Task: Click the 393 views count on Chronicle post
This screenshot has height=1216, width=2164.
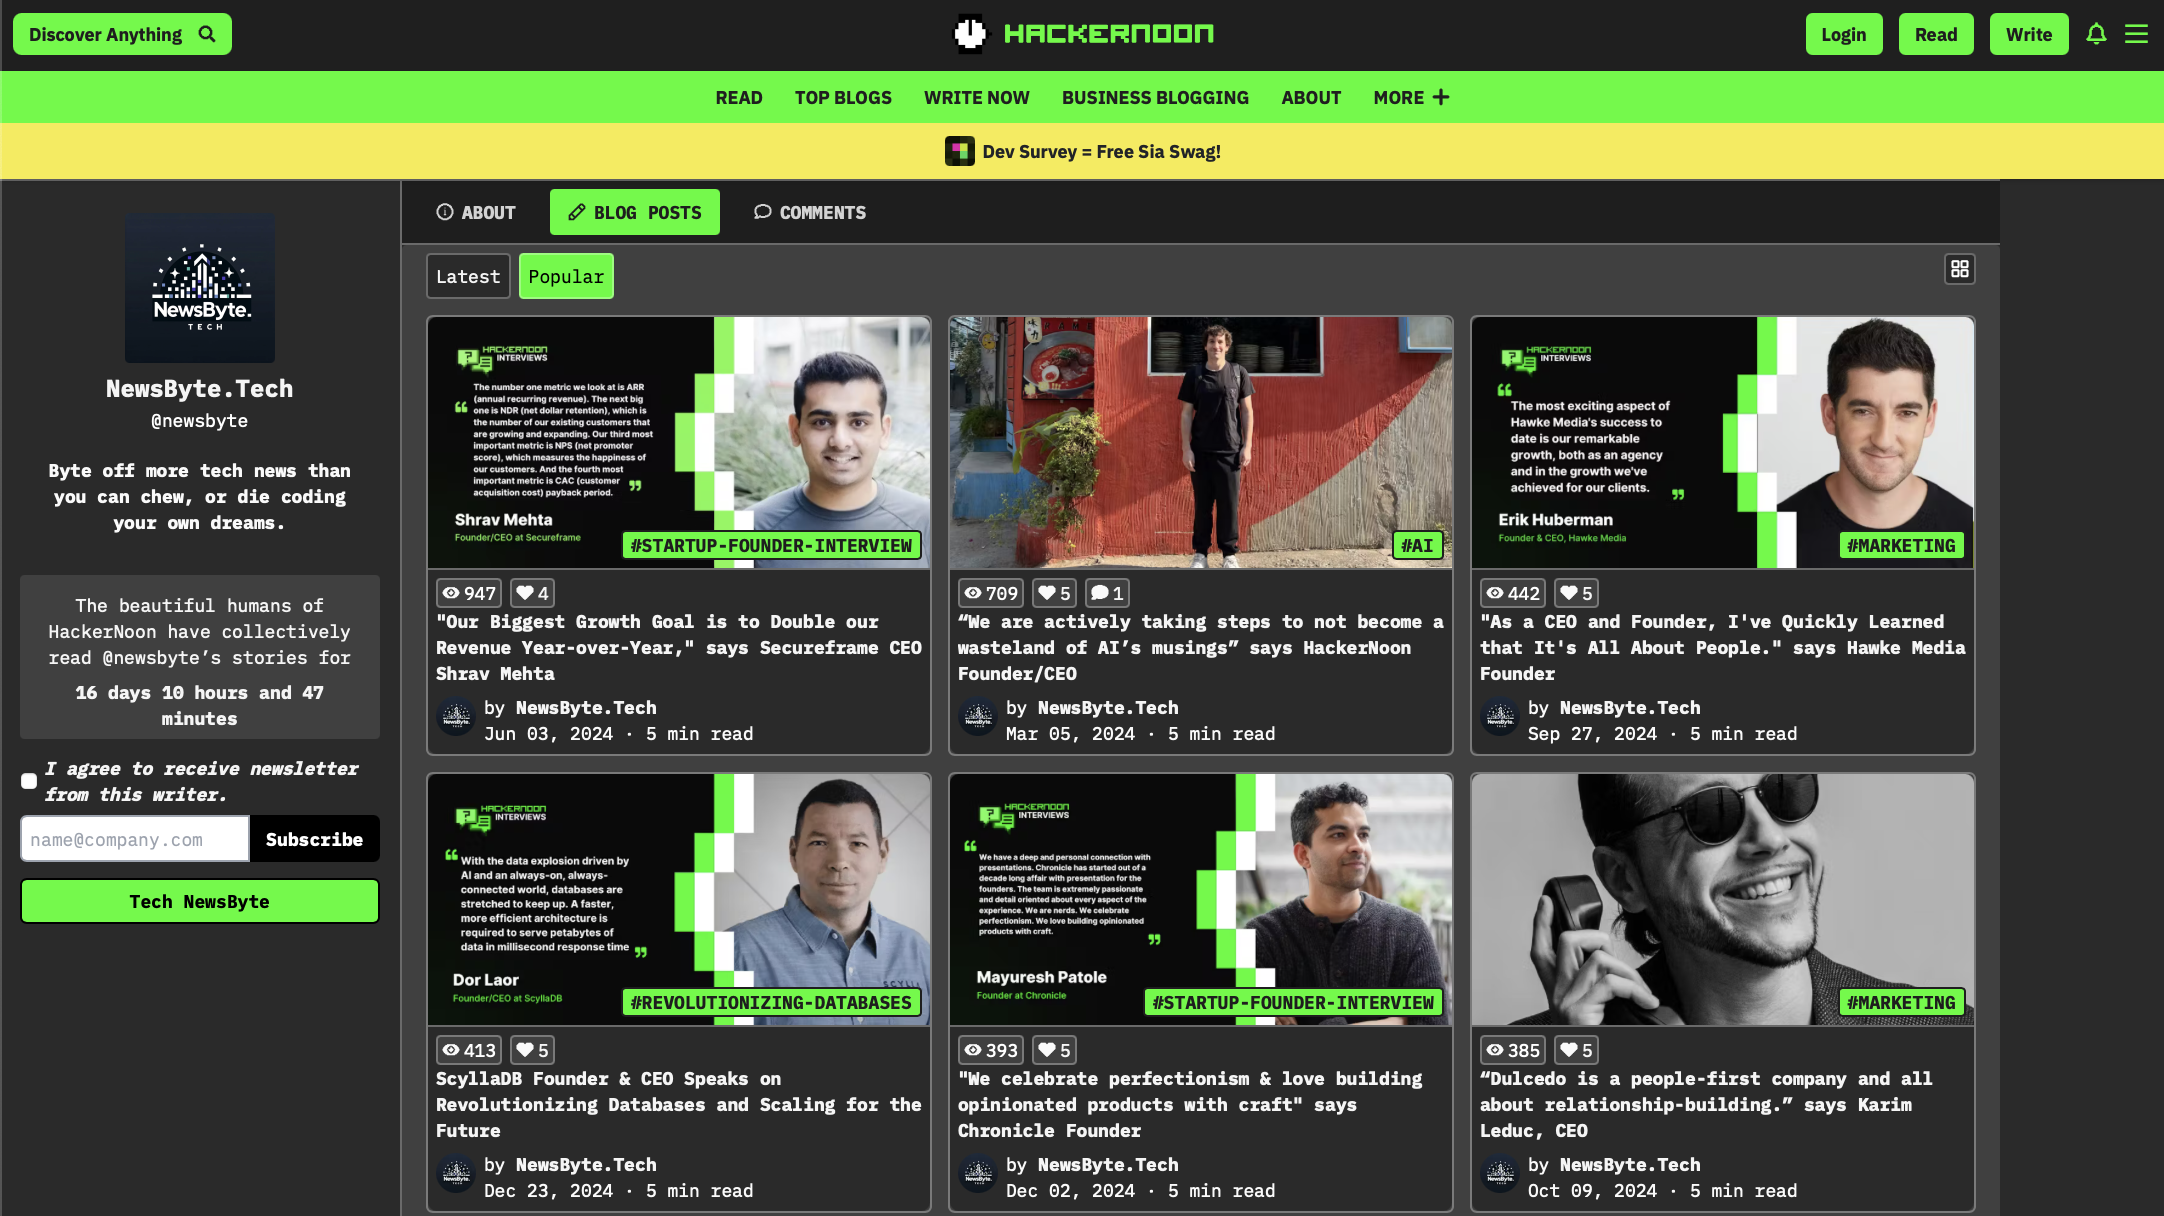Action: pos(991,1050)
